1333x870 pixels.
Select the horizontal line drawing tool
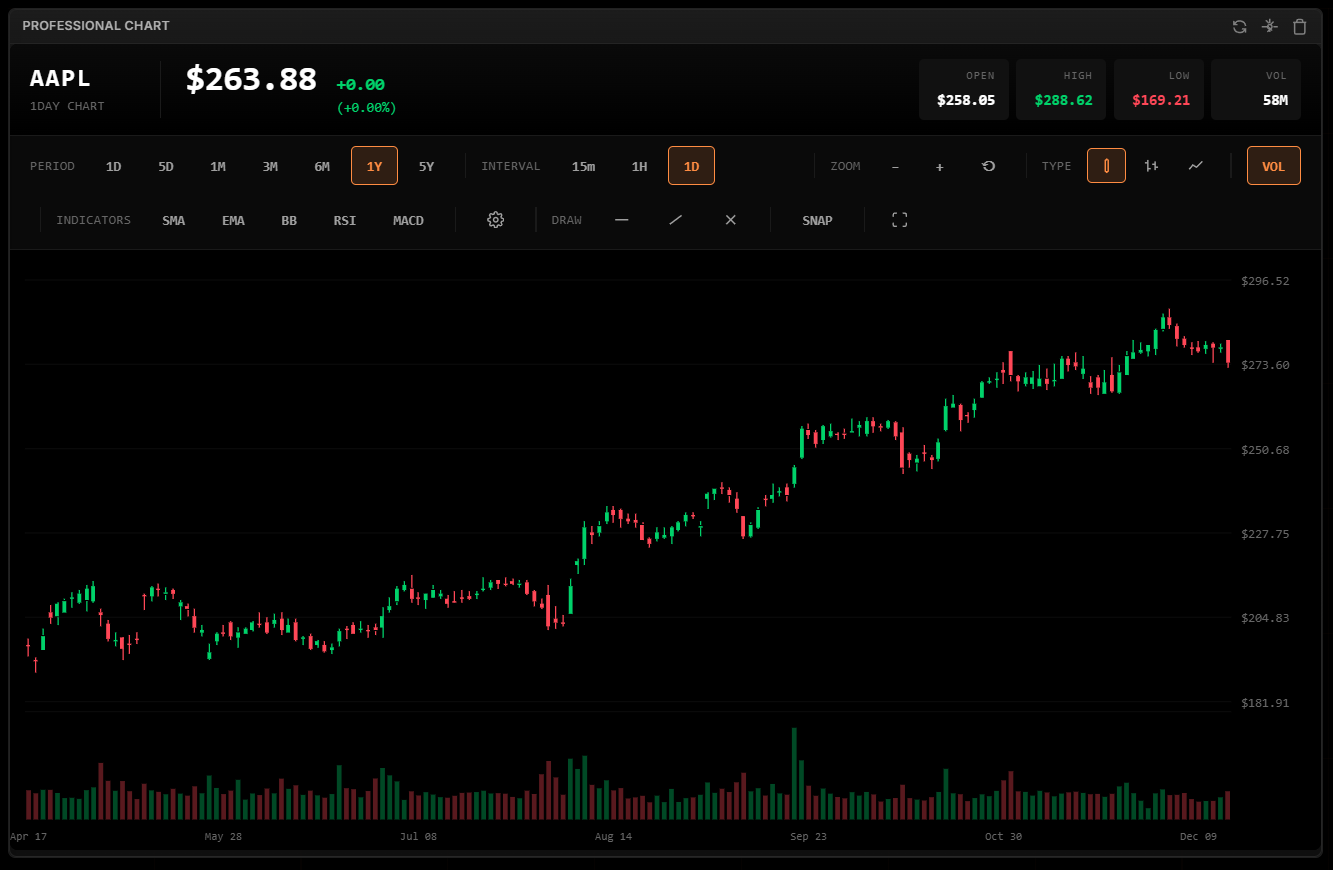[x=621, y=220]
